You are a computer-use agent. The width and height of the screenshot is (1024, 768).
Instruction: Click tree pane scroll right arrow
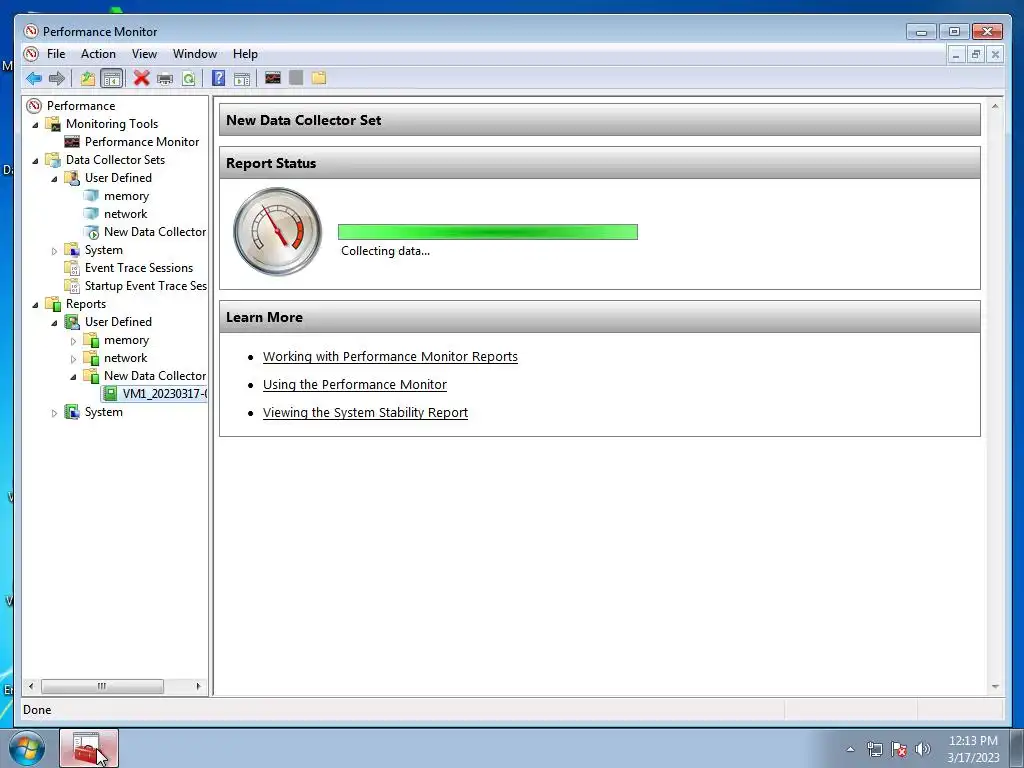coord(199,686)
